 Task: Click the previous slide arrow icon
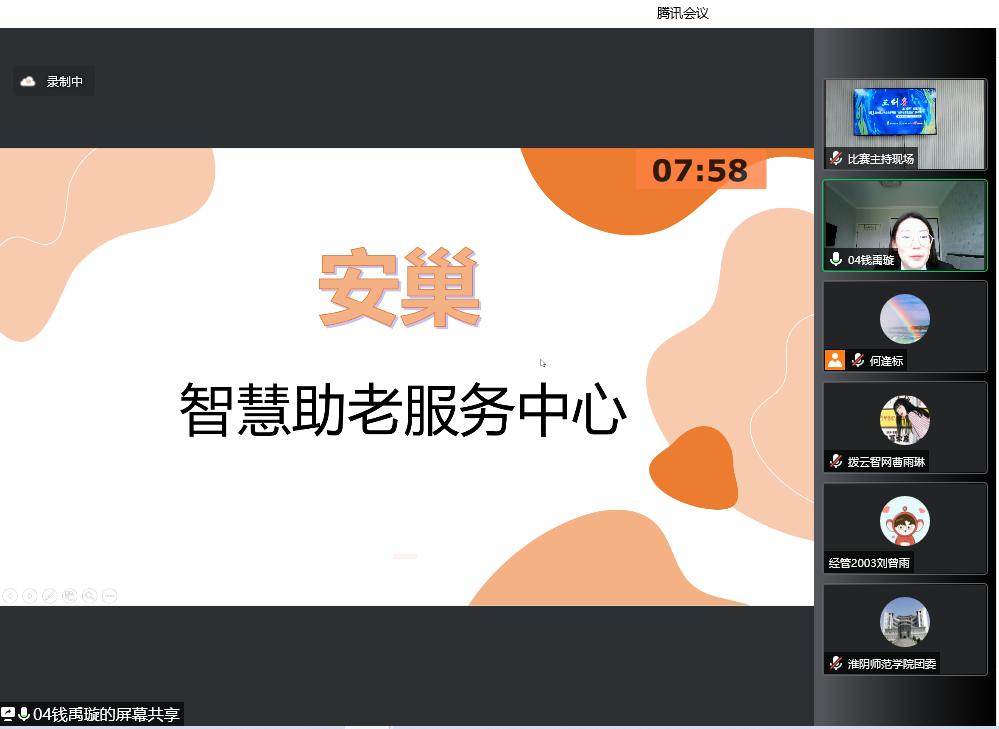9,596
